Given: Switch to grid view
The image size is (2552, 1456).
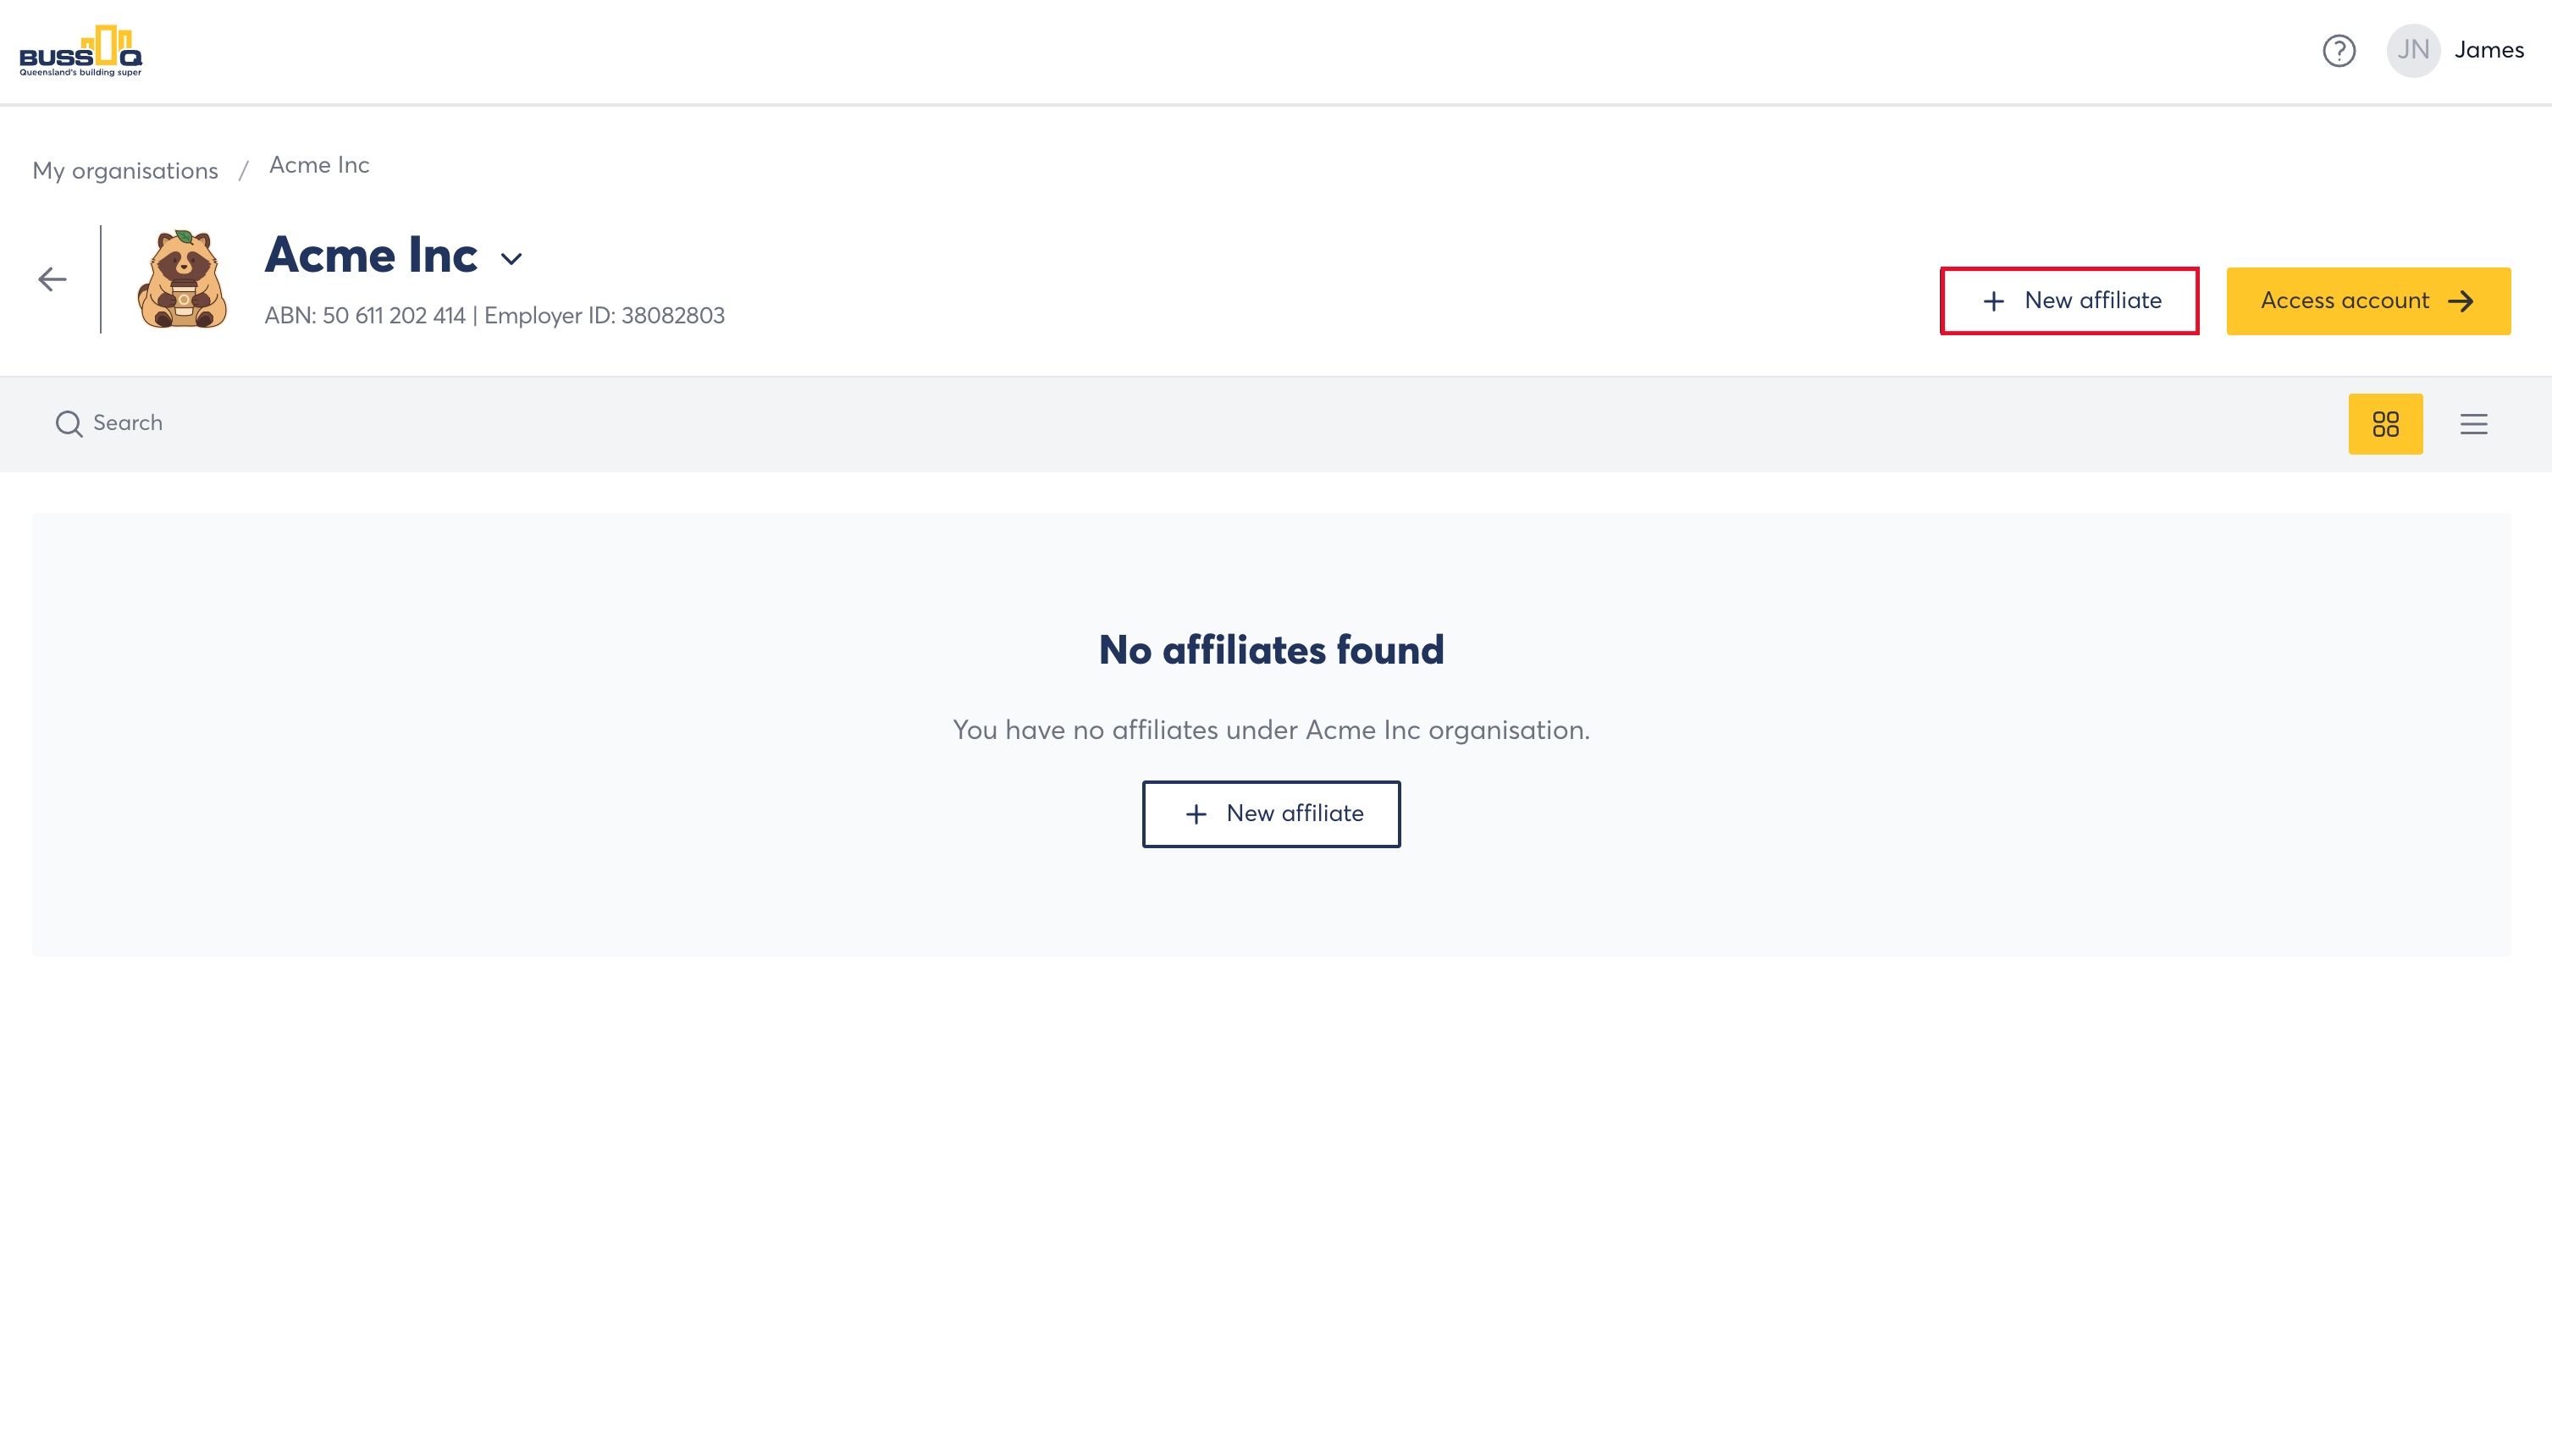Looking at the screenshot, I should 2385,424.
